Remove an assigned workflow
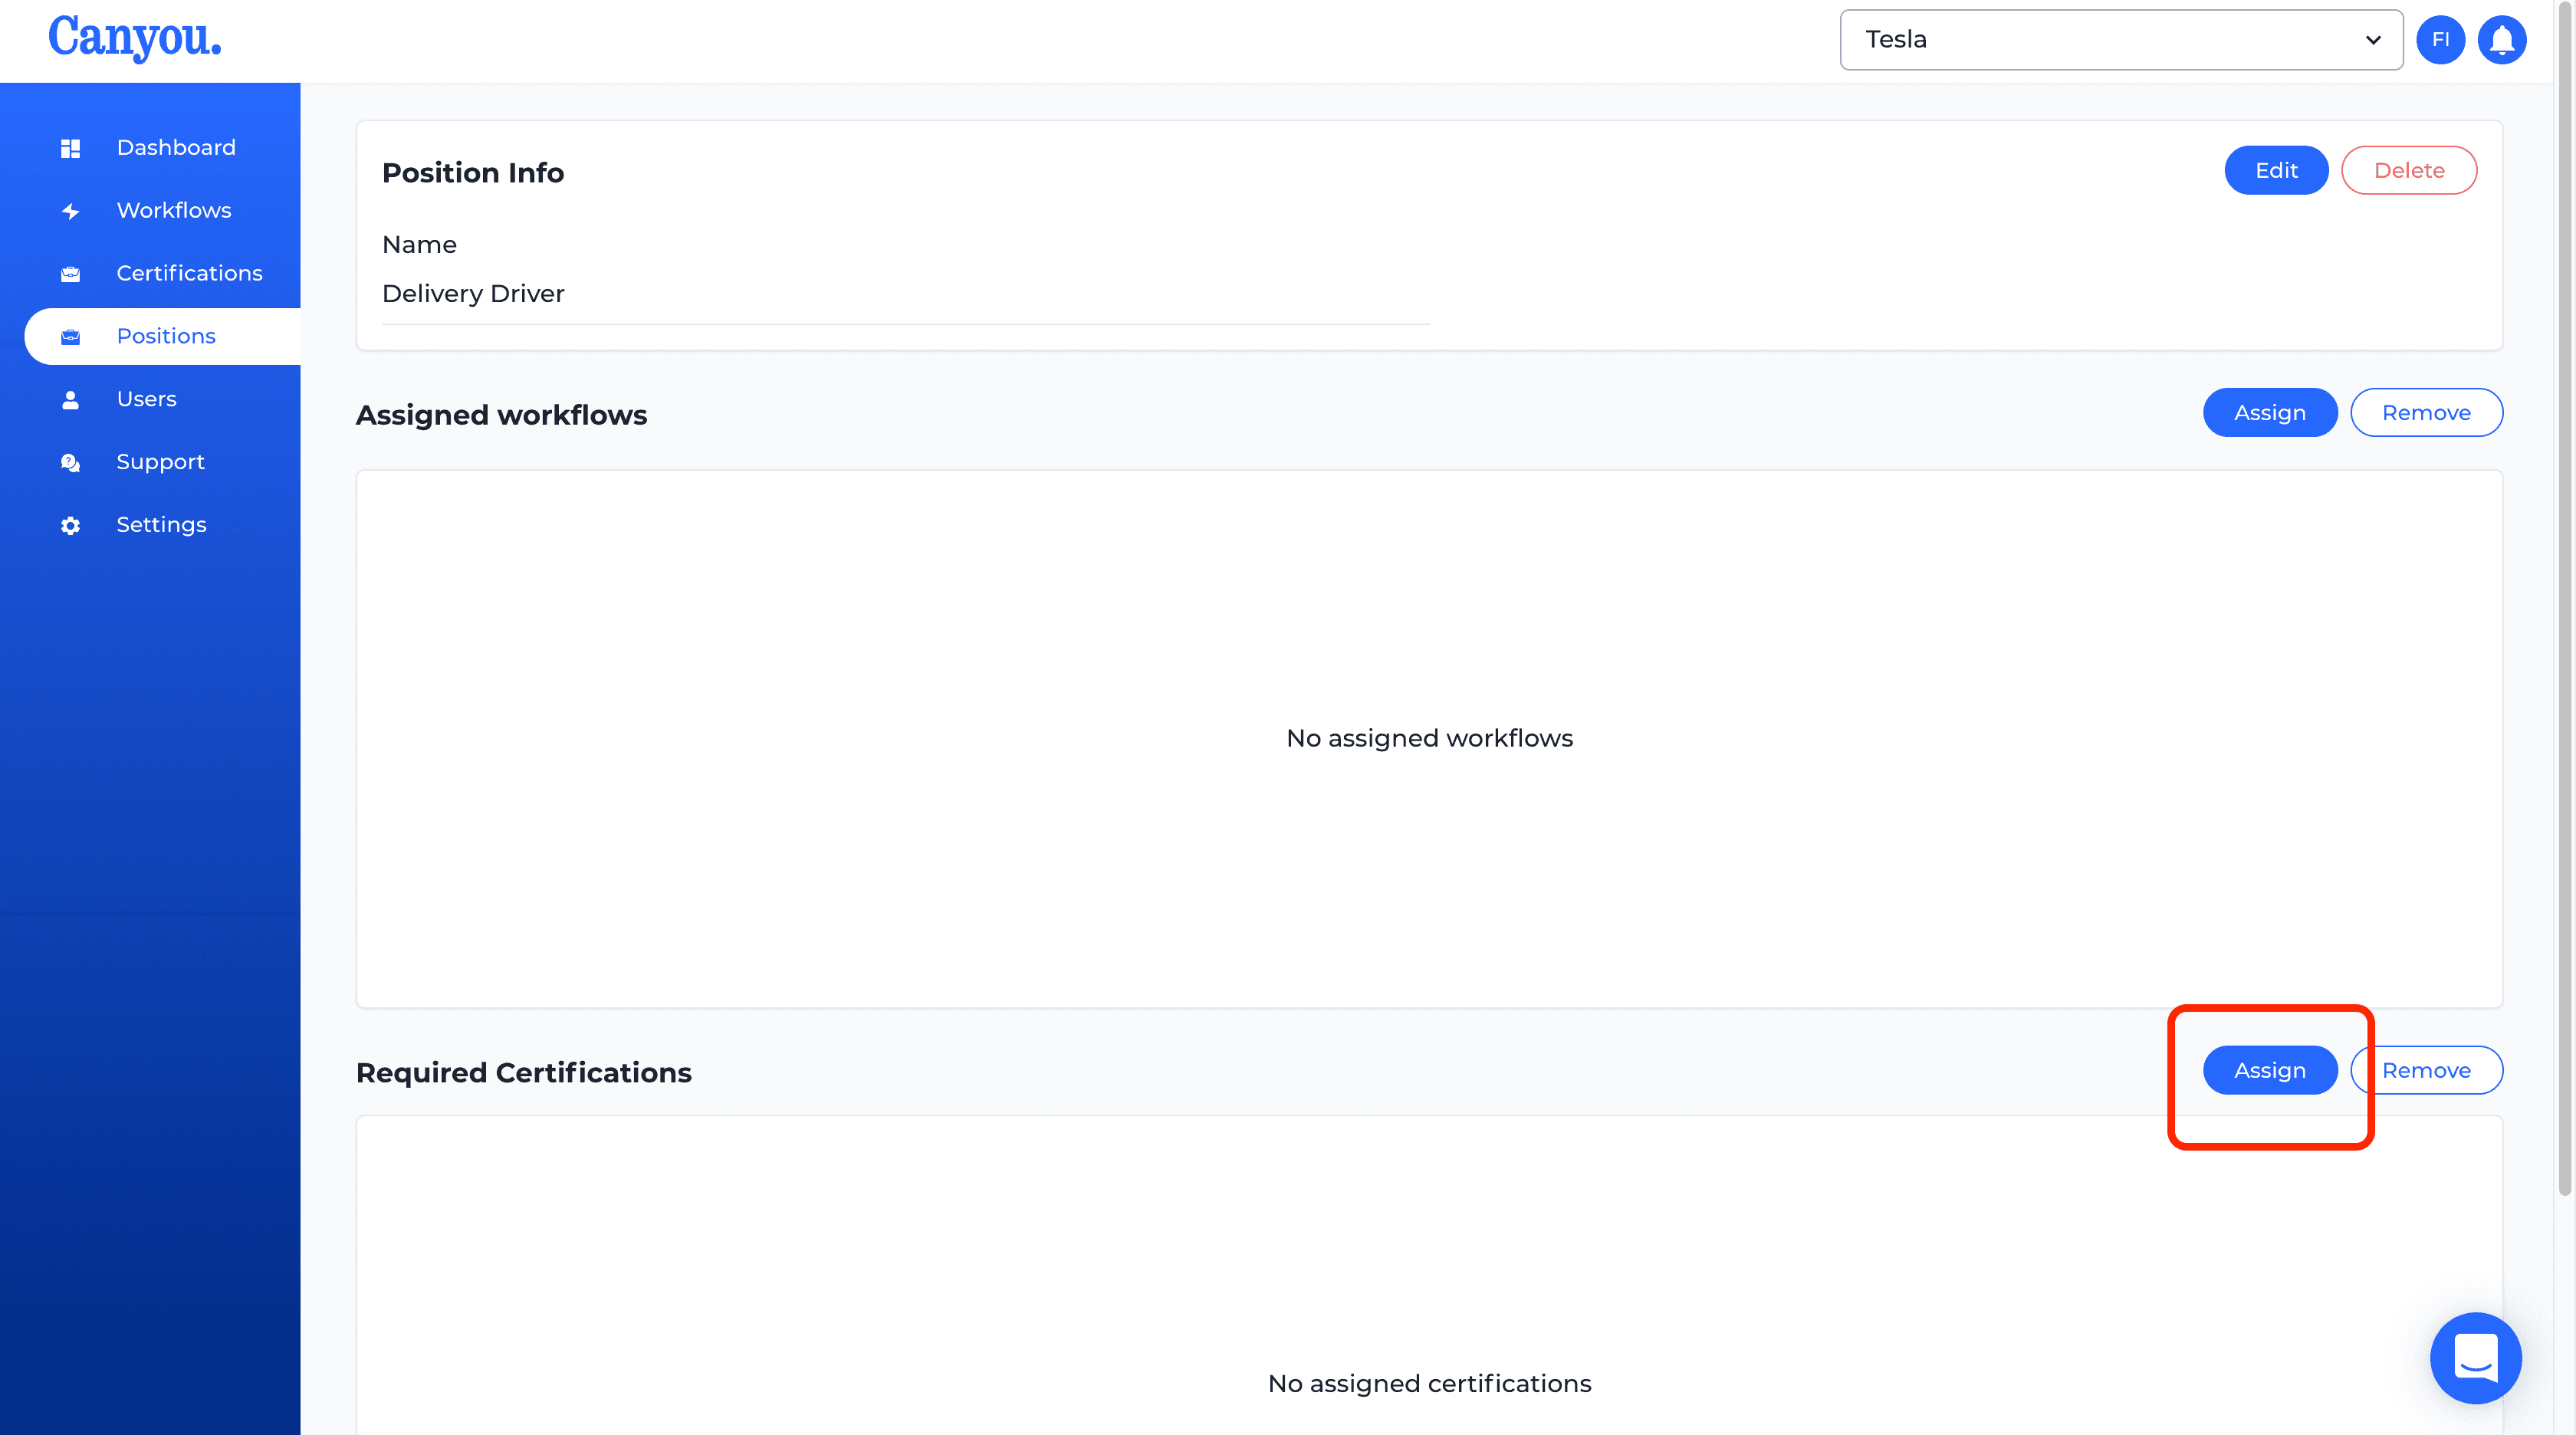 tap(2426, 413)
